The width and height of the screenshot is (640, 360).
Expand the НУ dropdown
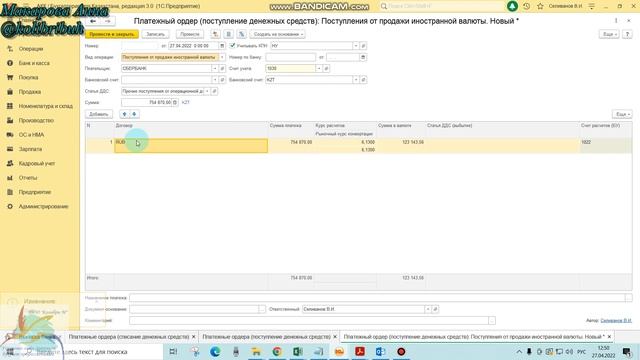pyautogui.click(x=356, y=46)
